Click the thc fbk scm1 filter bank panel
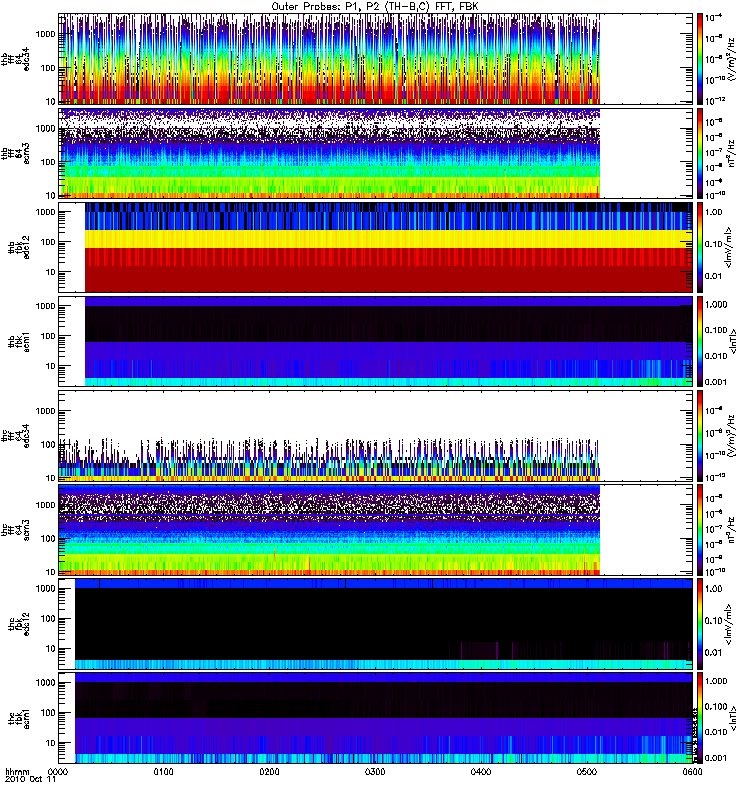The image size is (750, 800). click(375, 718)
